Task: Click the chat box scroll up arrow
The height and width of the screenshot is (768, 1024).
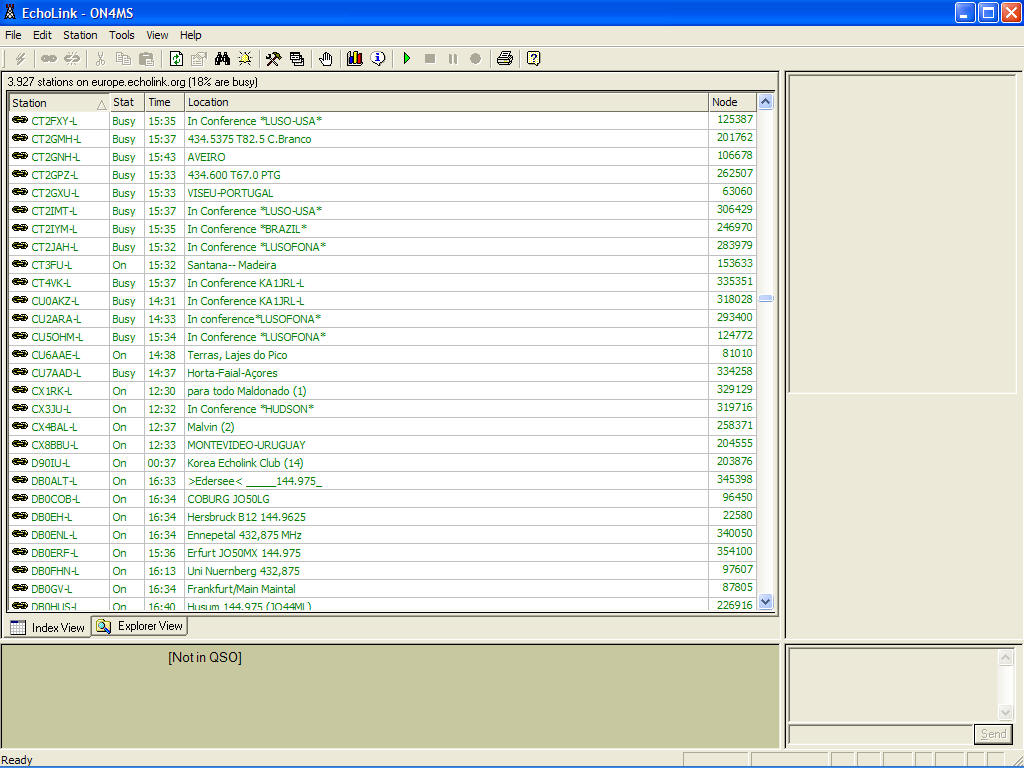Action: pyautogui.click(x=1005, y=658)
